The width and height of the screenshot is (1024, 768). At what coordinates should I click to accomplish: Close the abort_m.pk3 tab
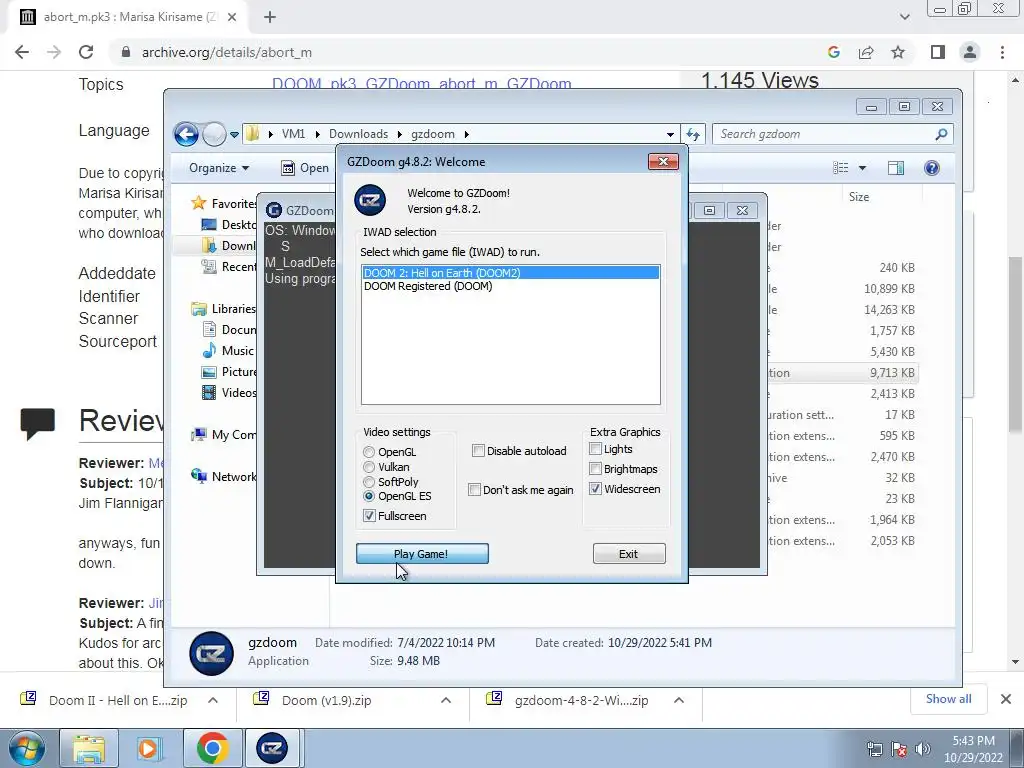pos(232,17)
